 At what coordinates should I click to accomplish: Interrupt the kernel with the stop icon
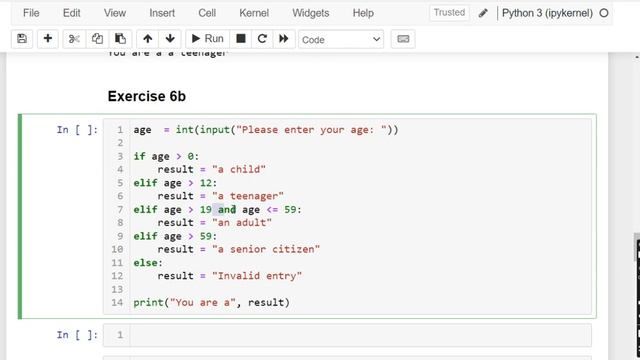coord(241,39)
